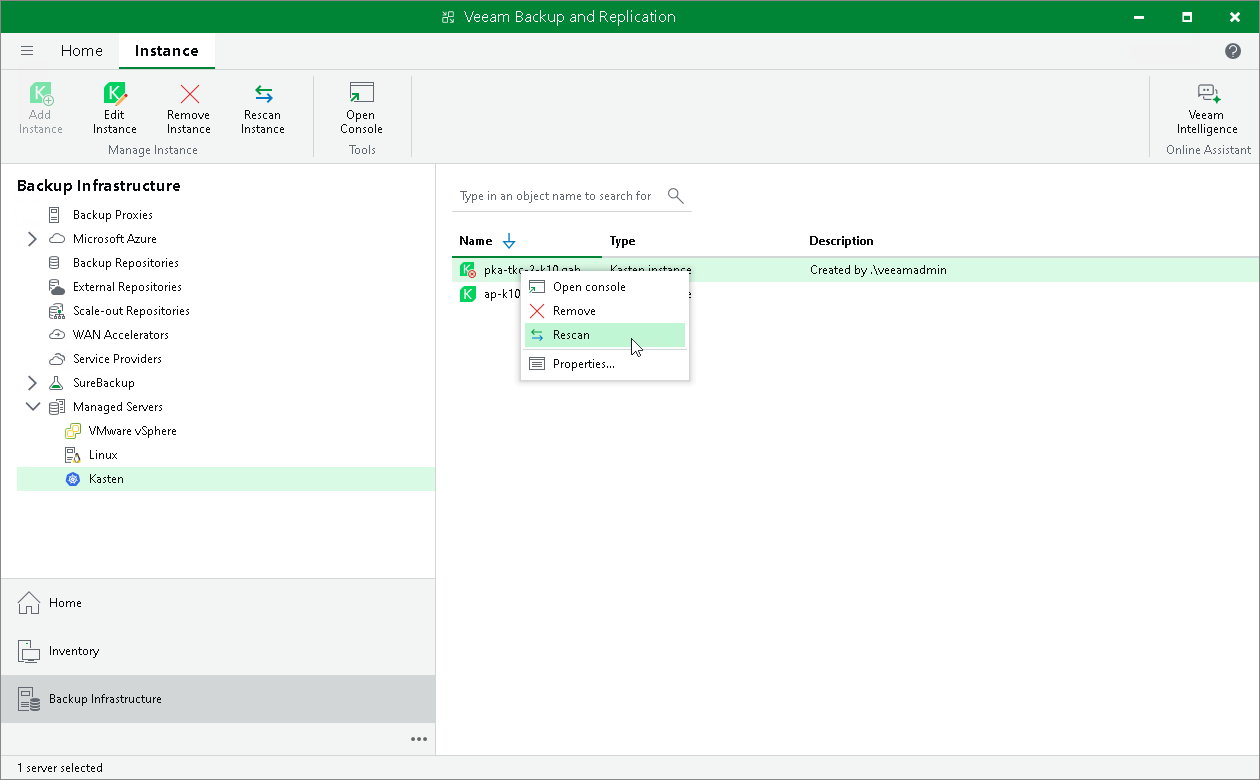
Task: Expand the SureBackup node
Action: tap(32, 383)
